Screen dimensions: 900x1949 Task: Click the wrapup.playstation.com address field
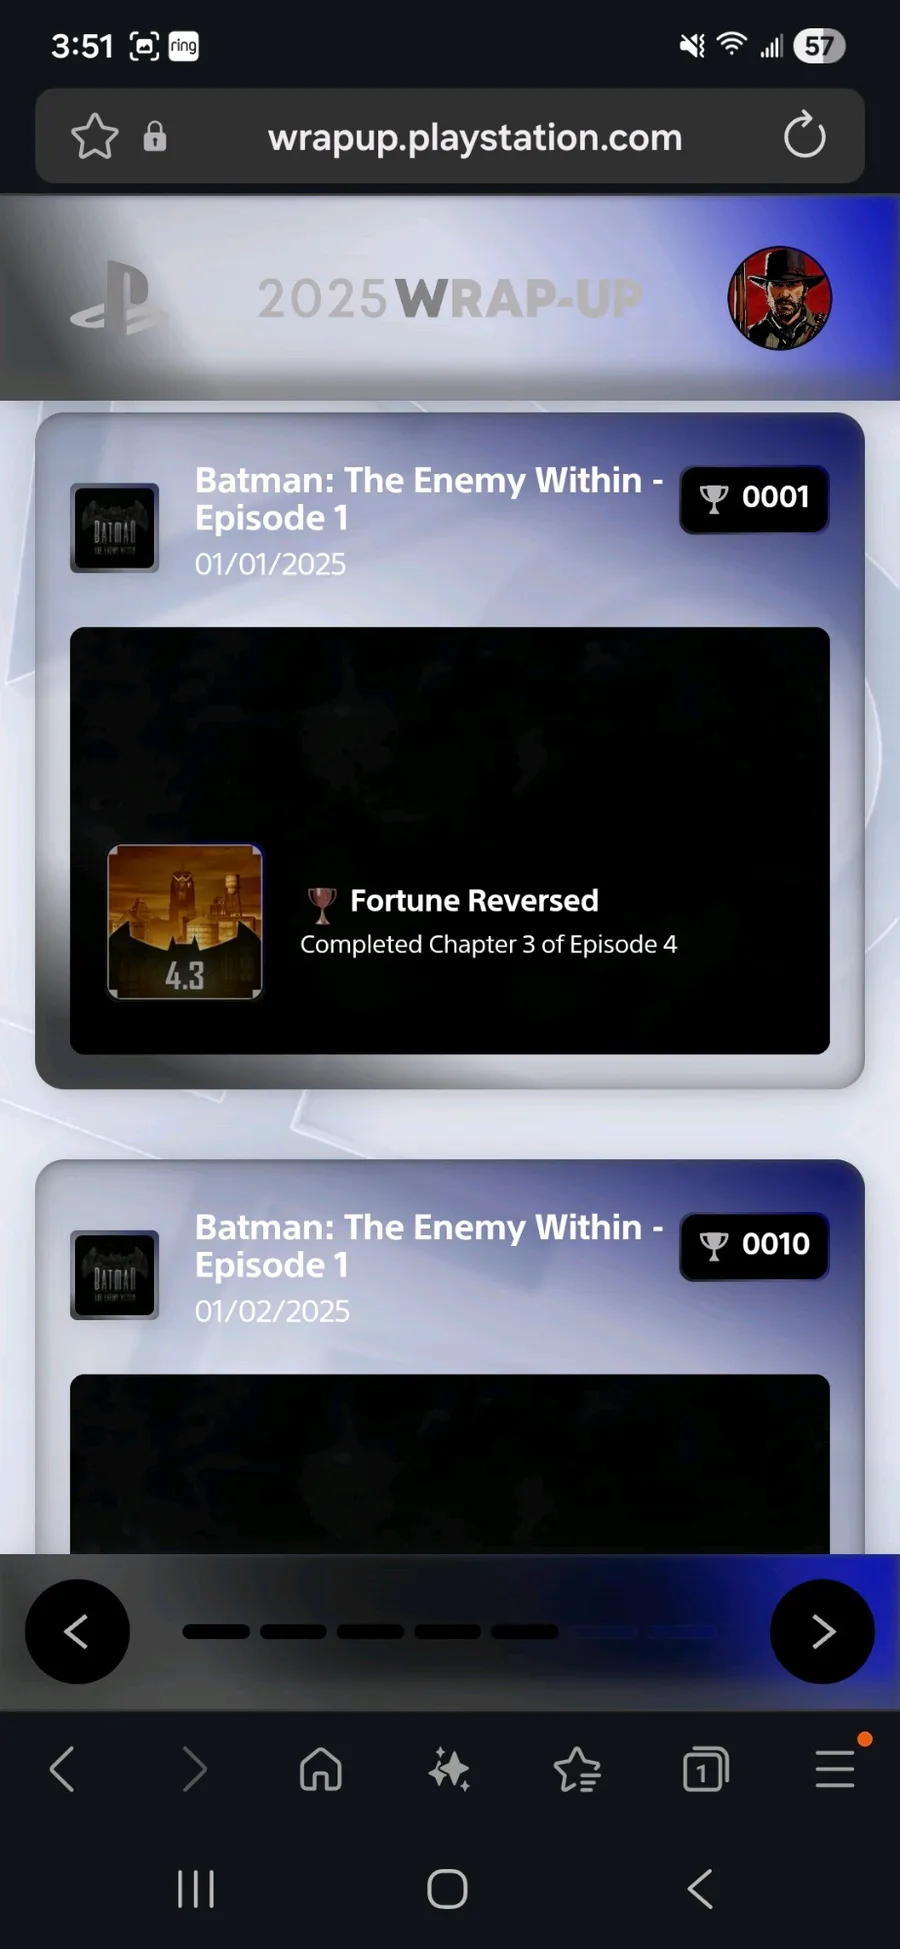(x=475, y=137)
